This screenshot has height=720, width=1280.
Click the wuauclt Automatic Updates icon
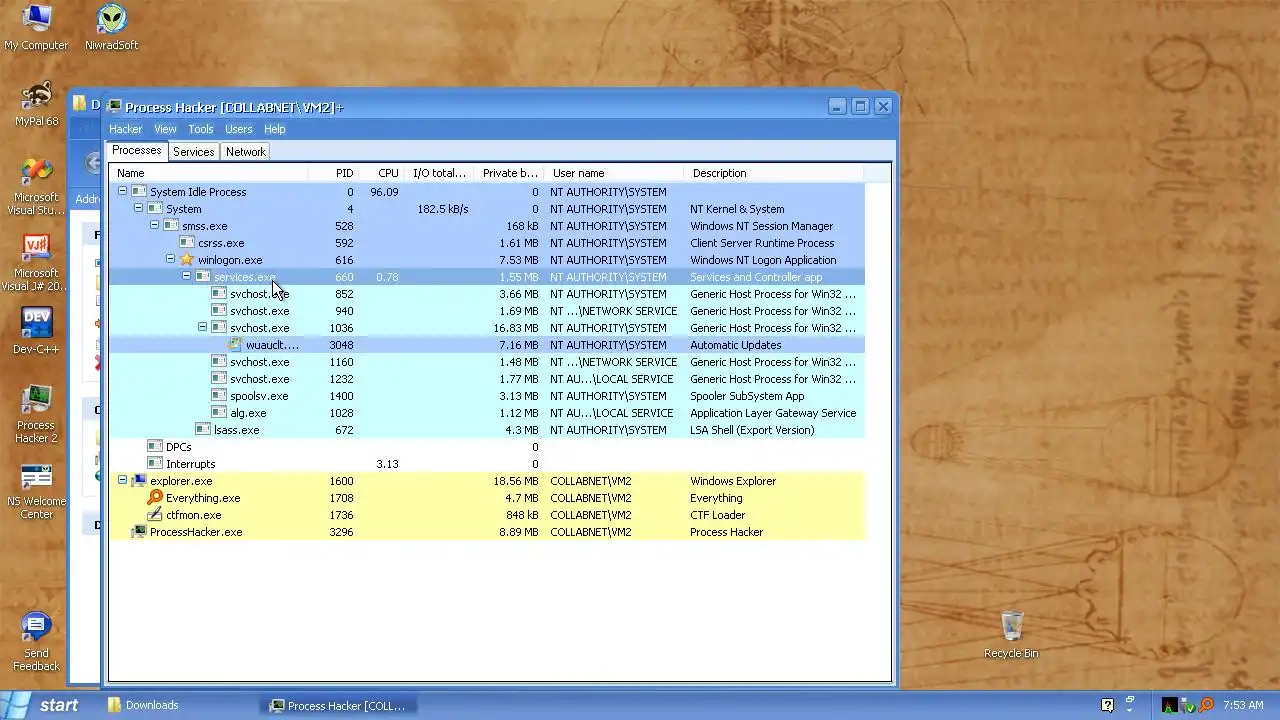point(235,345)
